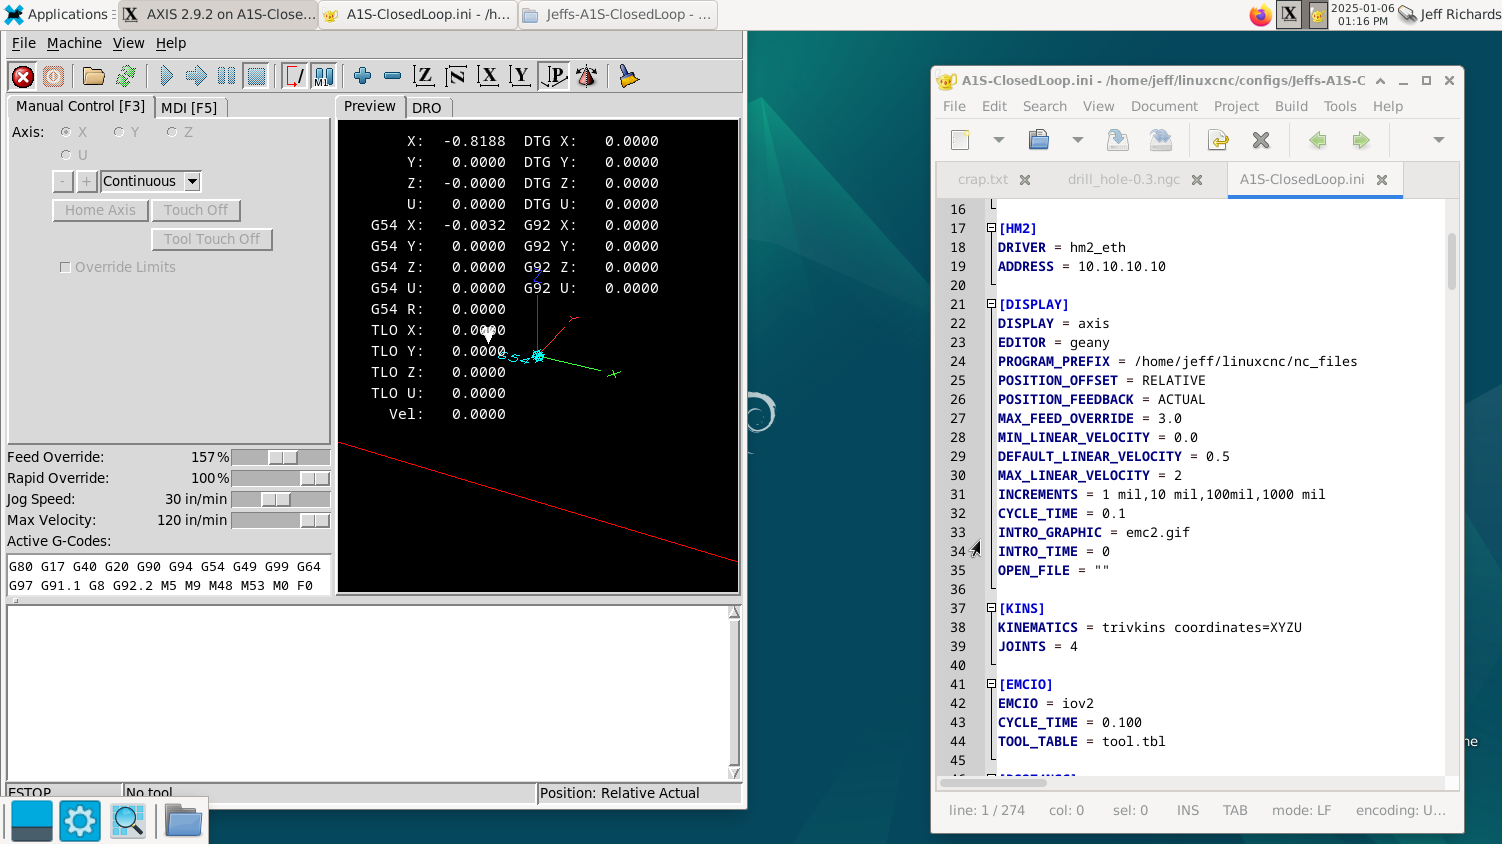Open the AXIS View menu
The width and height of the screenshot is (1502, 844).
click(x=128, y=43)
